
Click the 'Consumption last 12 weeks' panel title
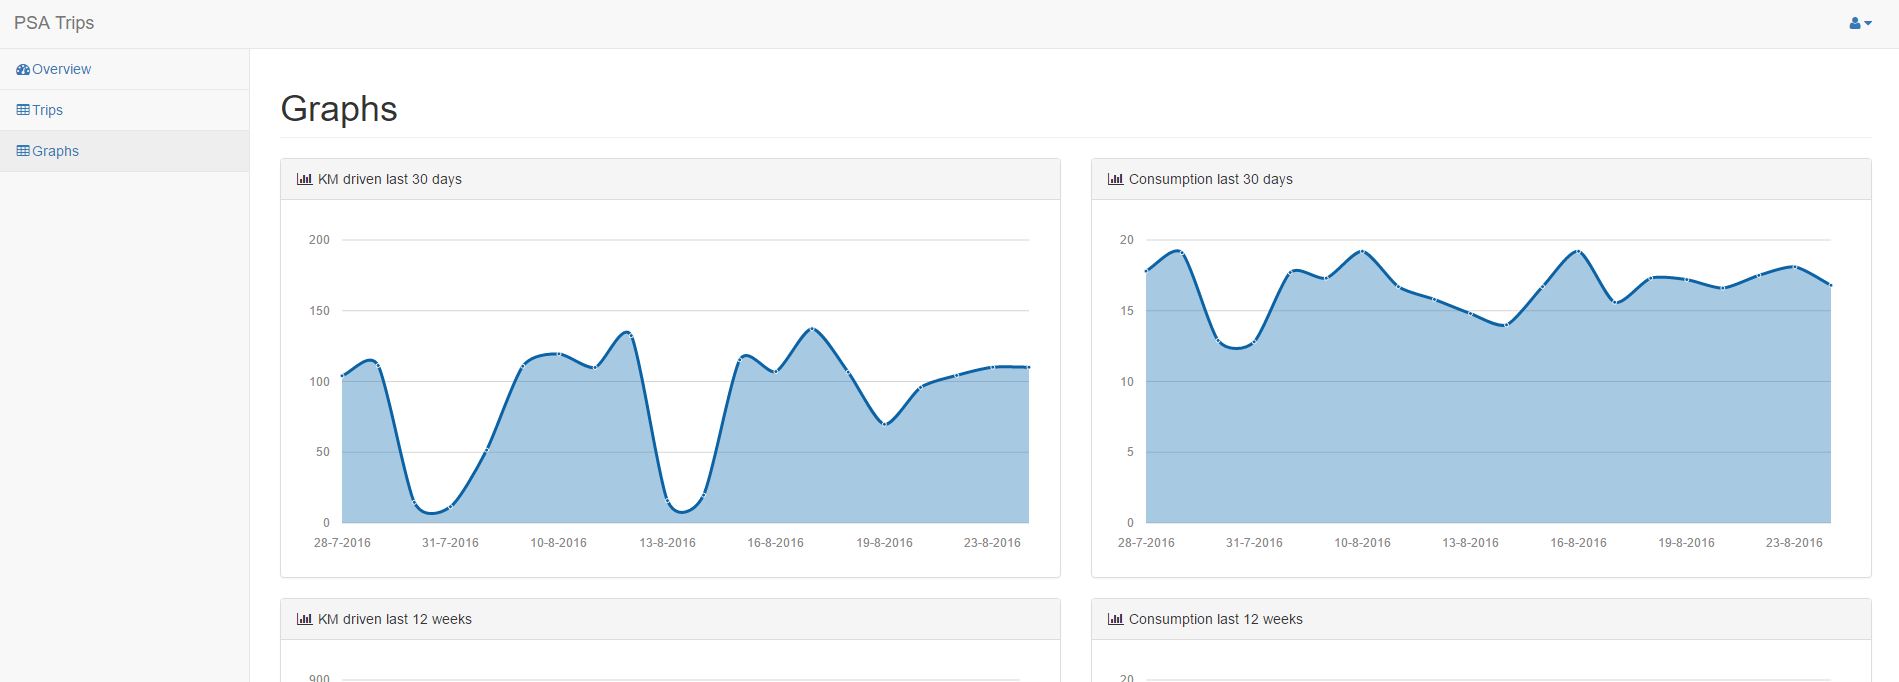(1216, 619)
